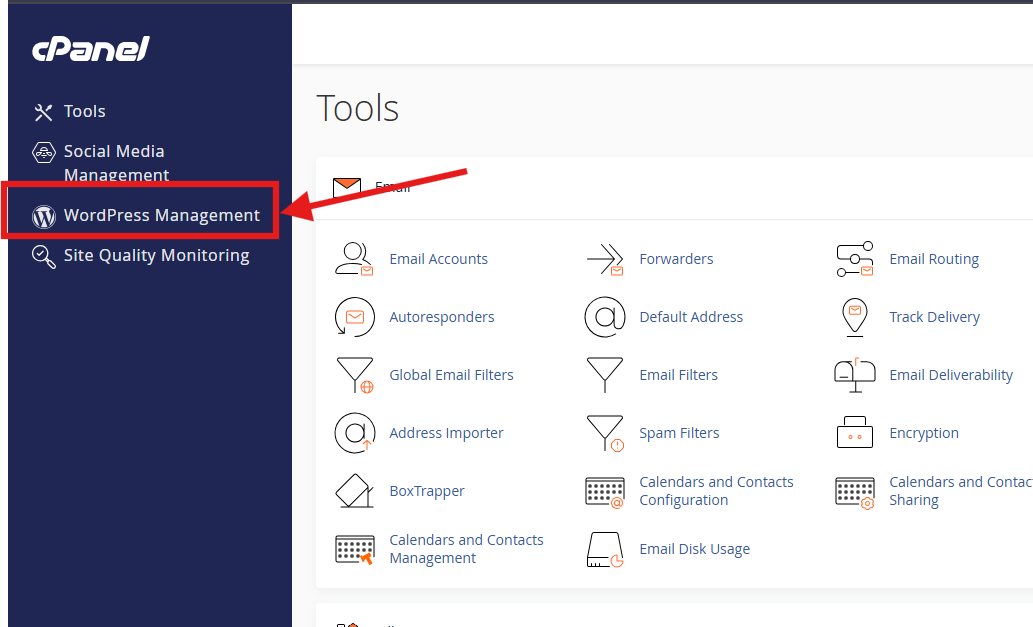Open Calendars and Contacts Configuration link

[716, 491]
